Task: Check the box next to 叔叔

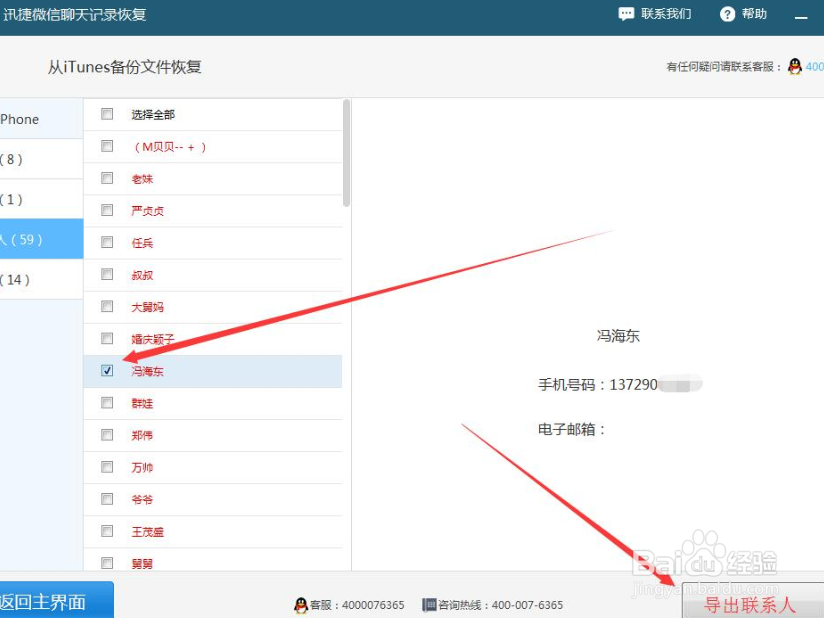Action: (x=107, y=274)
